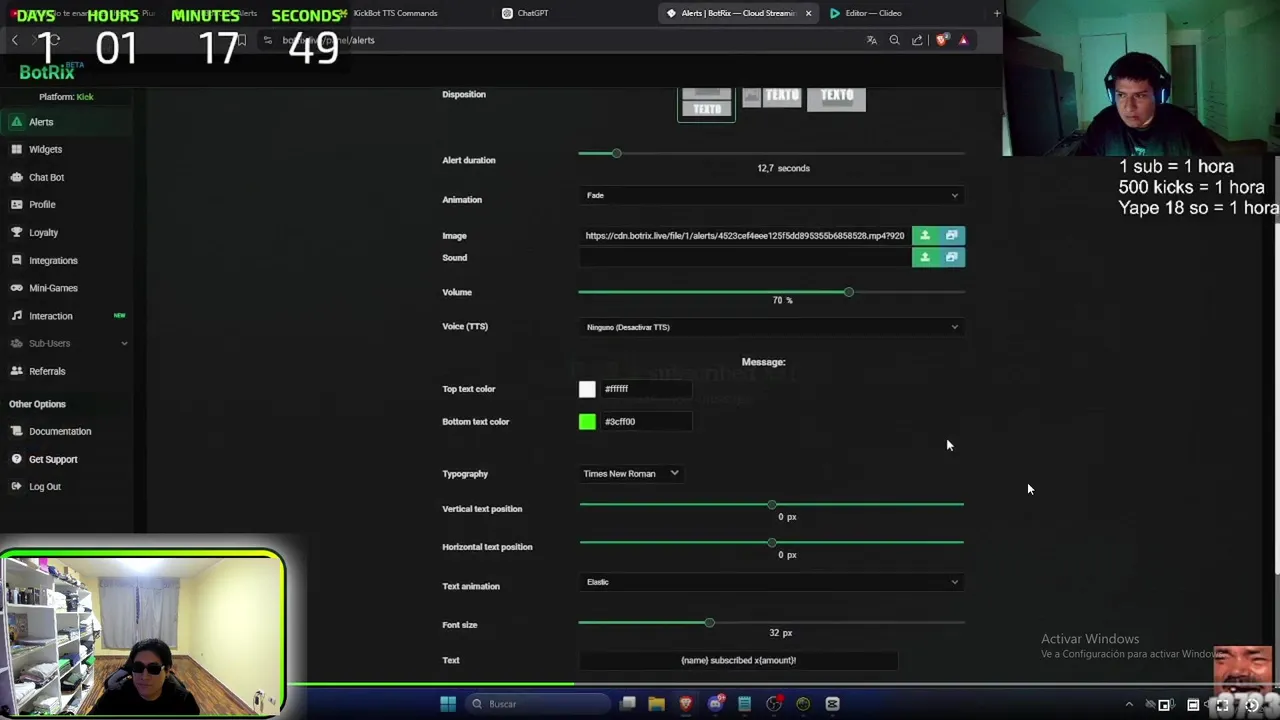Click the Text field with subscribed message
1280x720 pixels.
[x=738, y=660]
